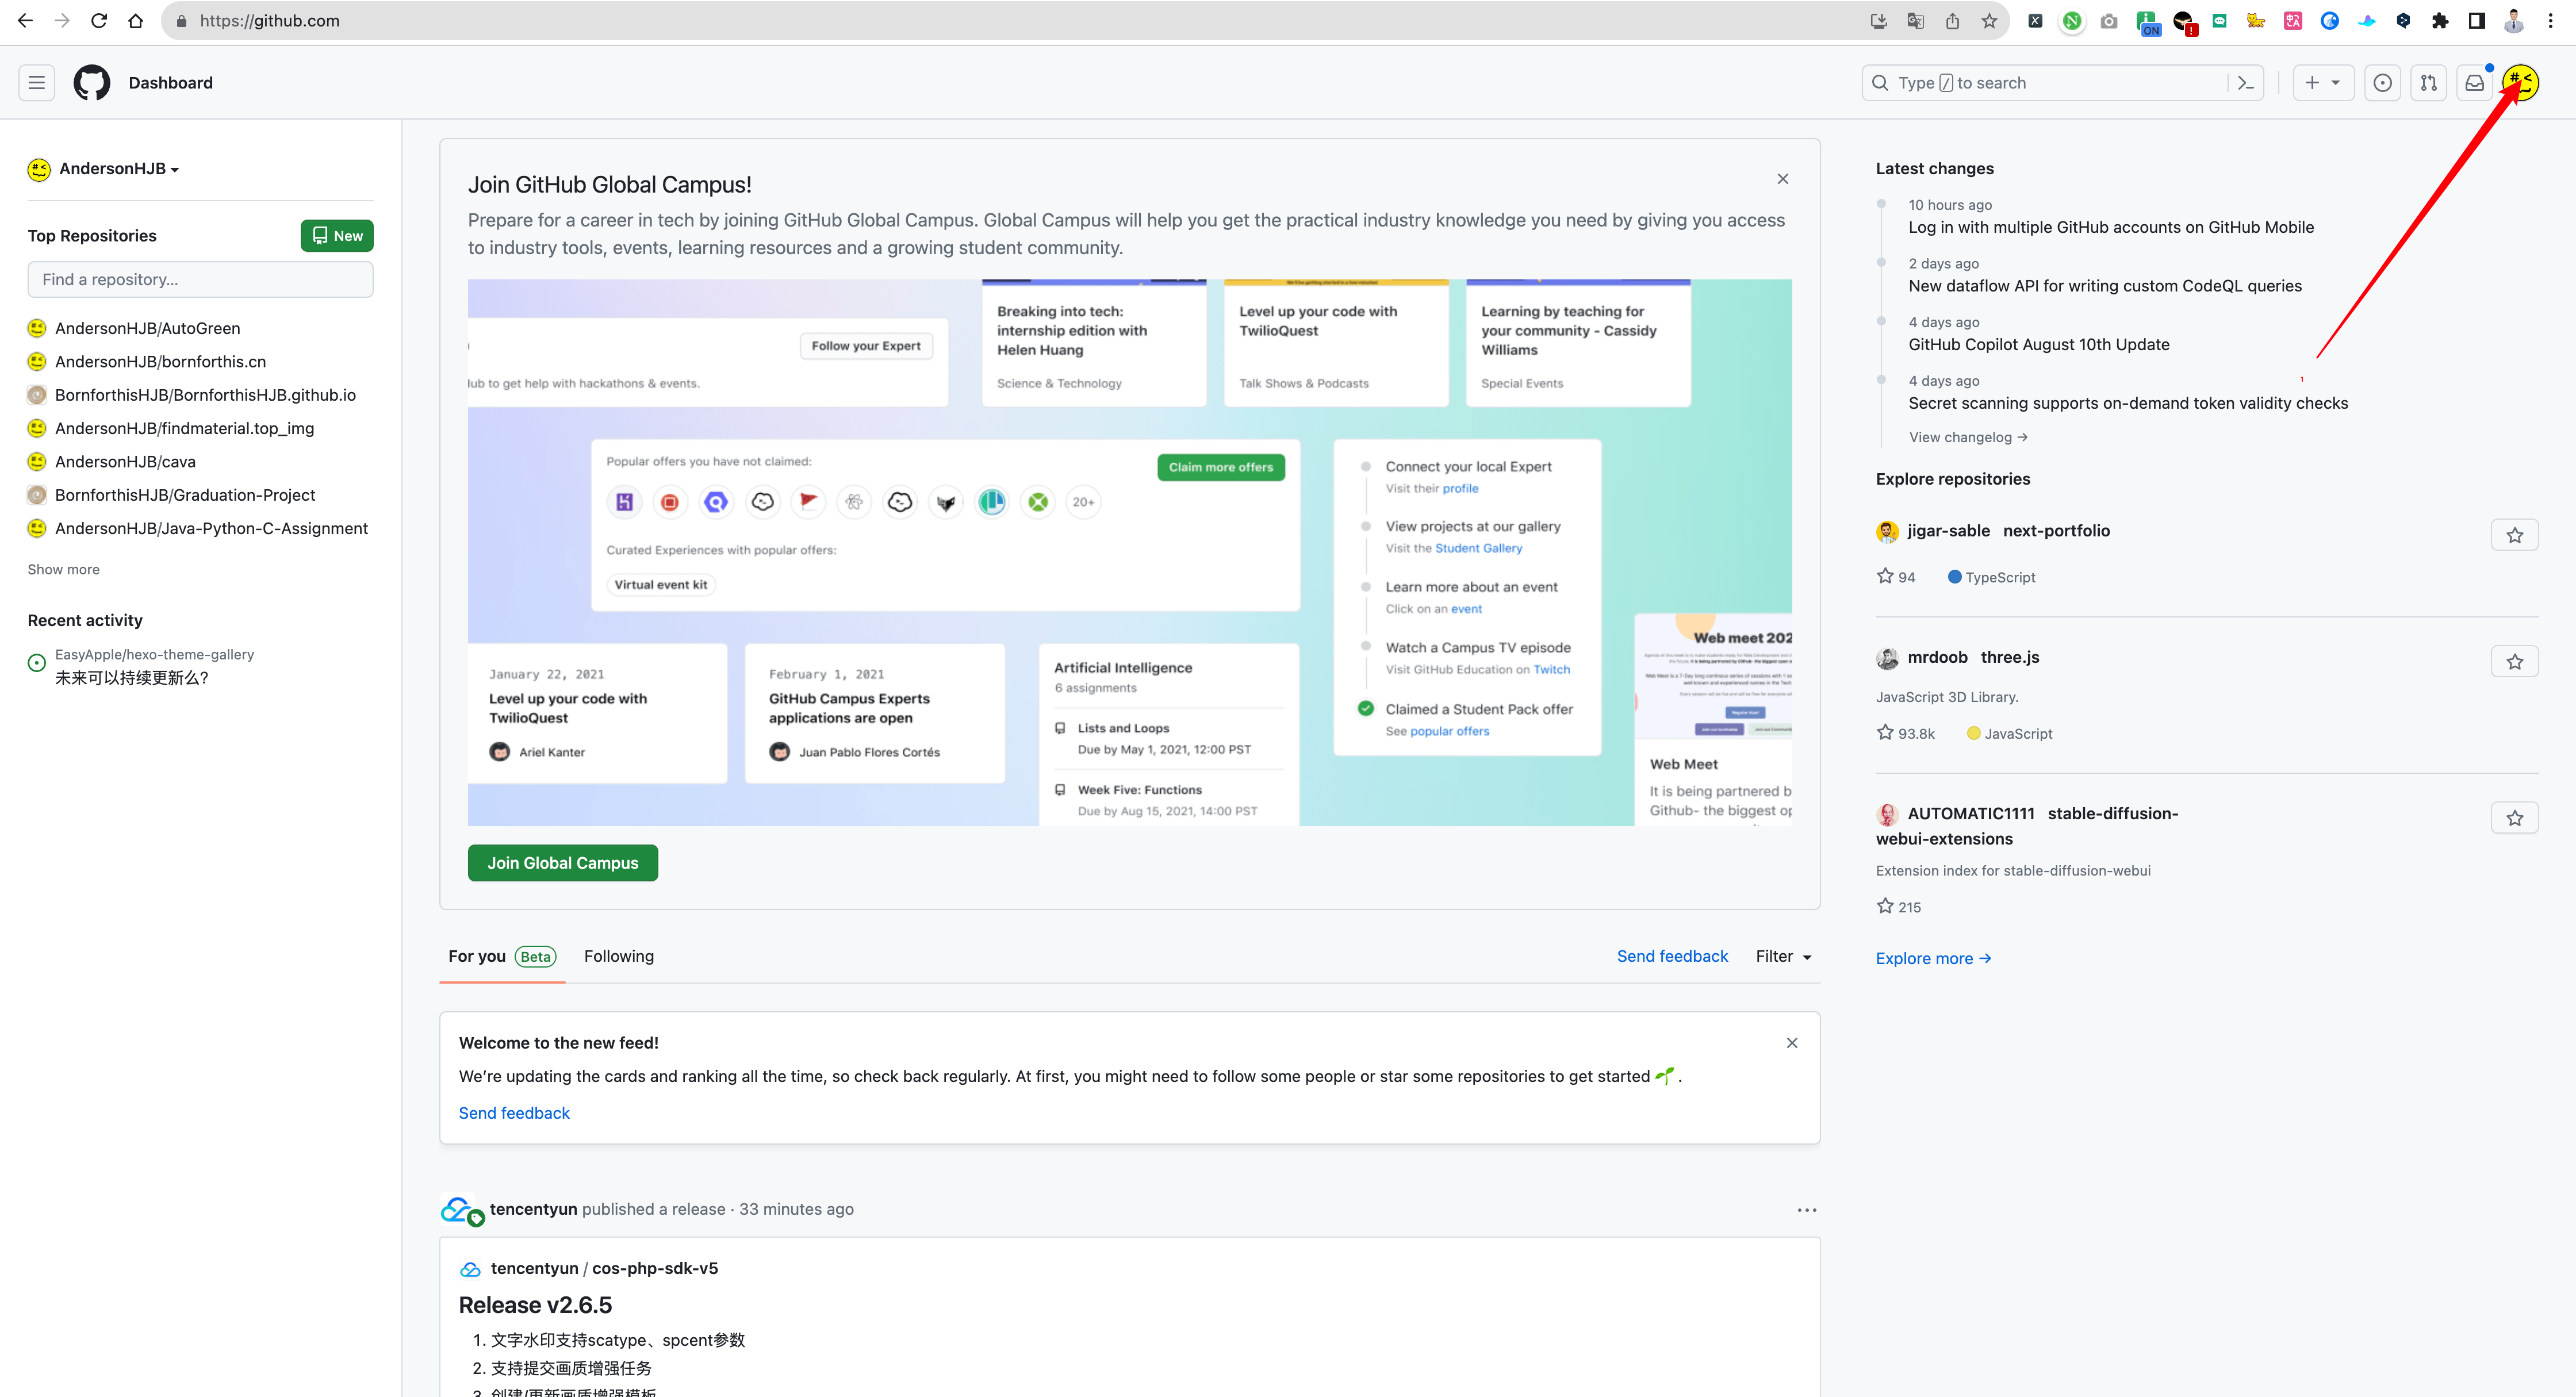Image resolution: width=2576 pixels, height=1397 pixels.
Task: Open the AndersonHJB/findmaterial.top_img repository
Action: point(185,428)
